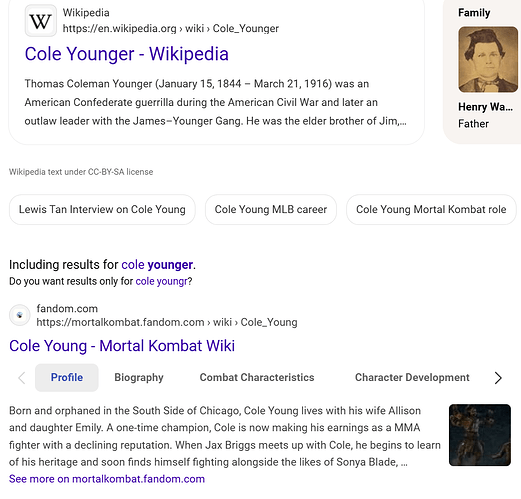Open the Mortal Kombat Cole Young thumbnail image
This screenshot has width=521, height=499.
pyautogui.click(x=480, y=435)
